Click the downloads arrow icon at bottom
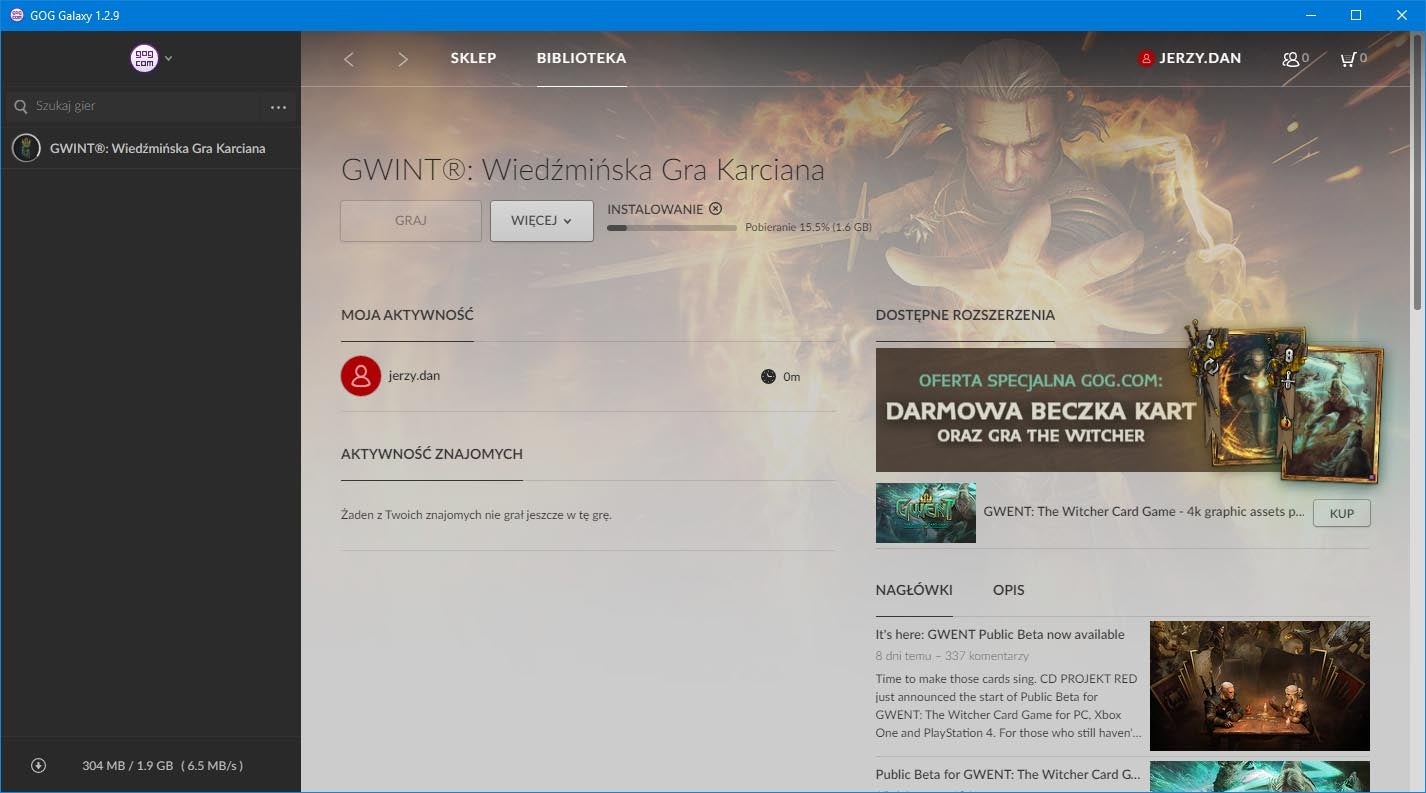Viewport: 1426px width, 793px height. pyautogui.click(x=38, y=765)
